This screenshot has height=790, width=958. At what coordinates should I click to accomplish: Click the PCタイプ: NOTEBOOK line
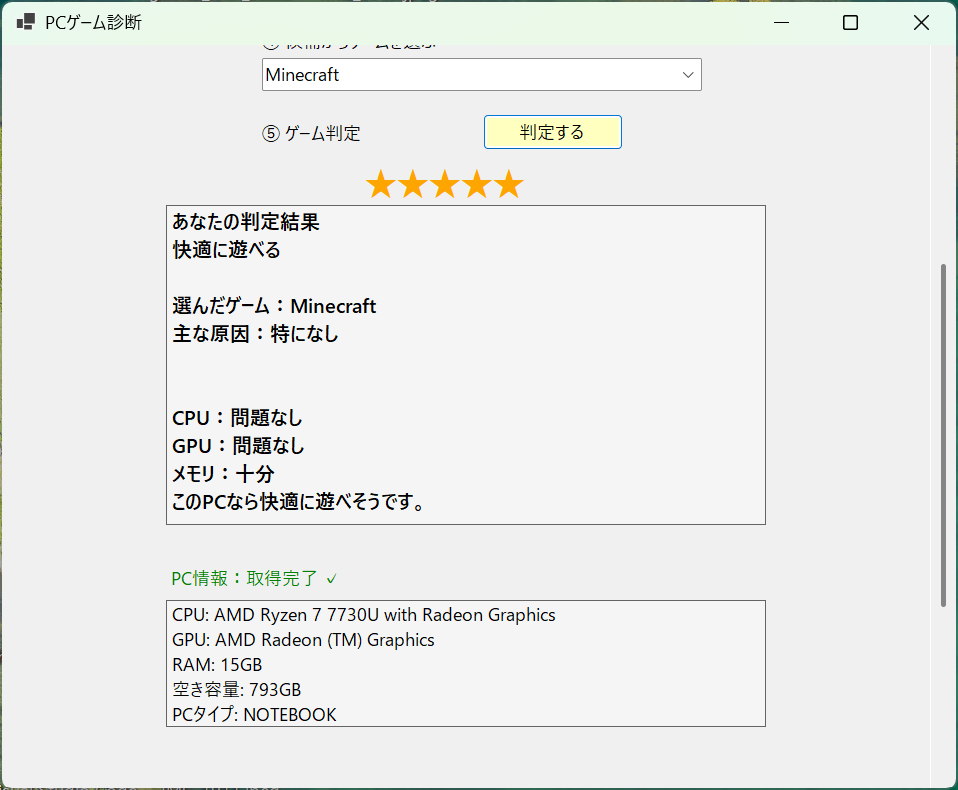tap(254, 715)
